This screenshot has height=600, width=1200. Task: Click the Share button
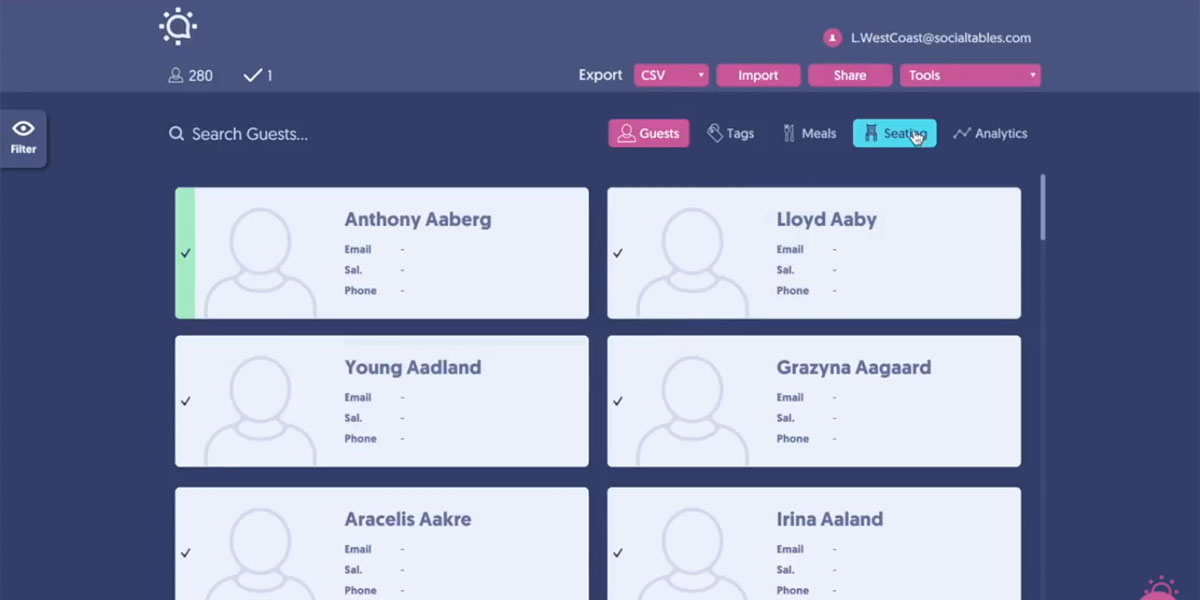(x=849, y=75)
